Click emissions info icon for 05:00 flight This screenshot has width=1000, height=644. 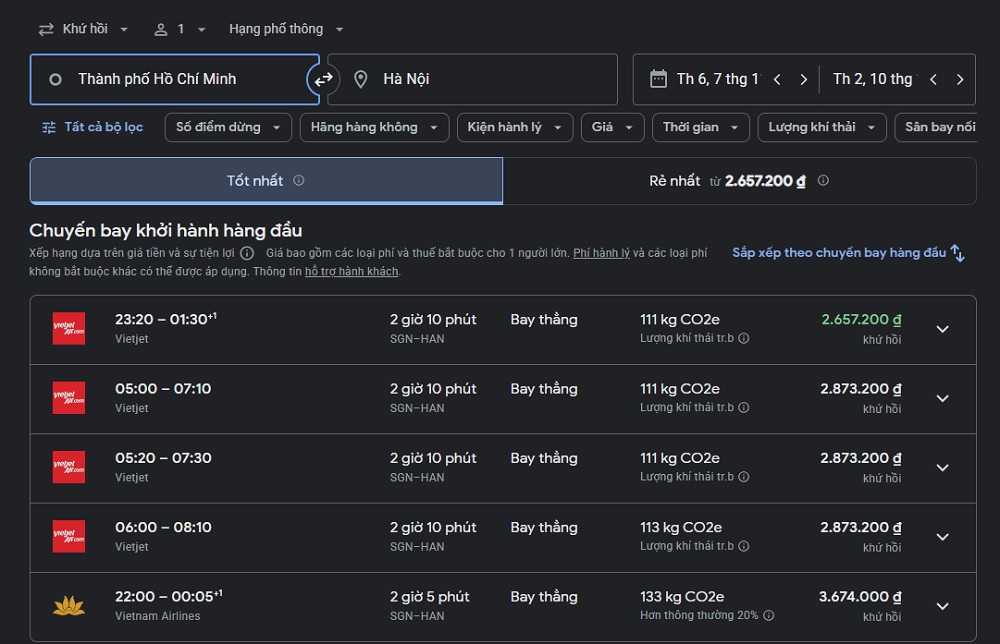coord(744,407)
